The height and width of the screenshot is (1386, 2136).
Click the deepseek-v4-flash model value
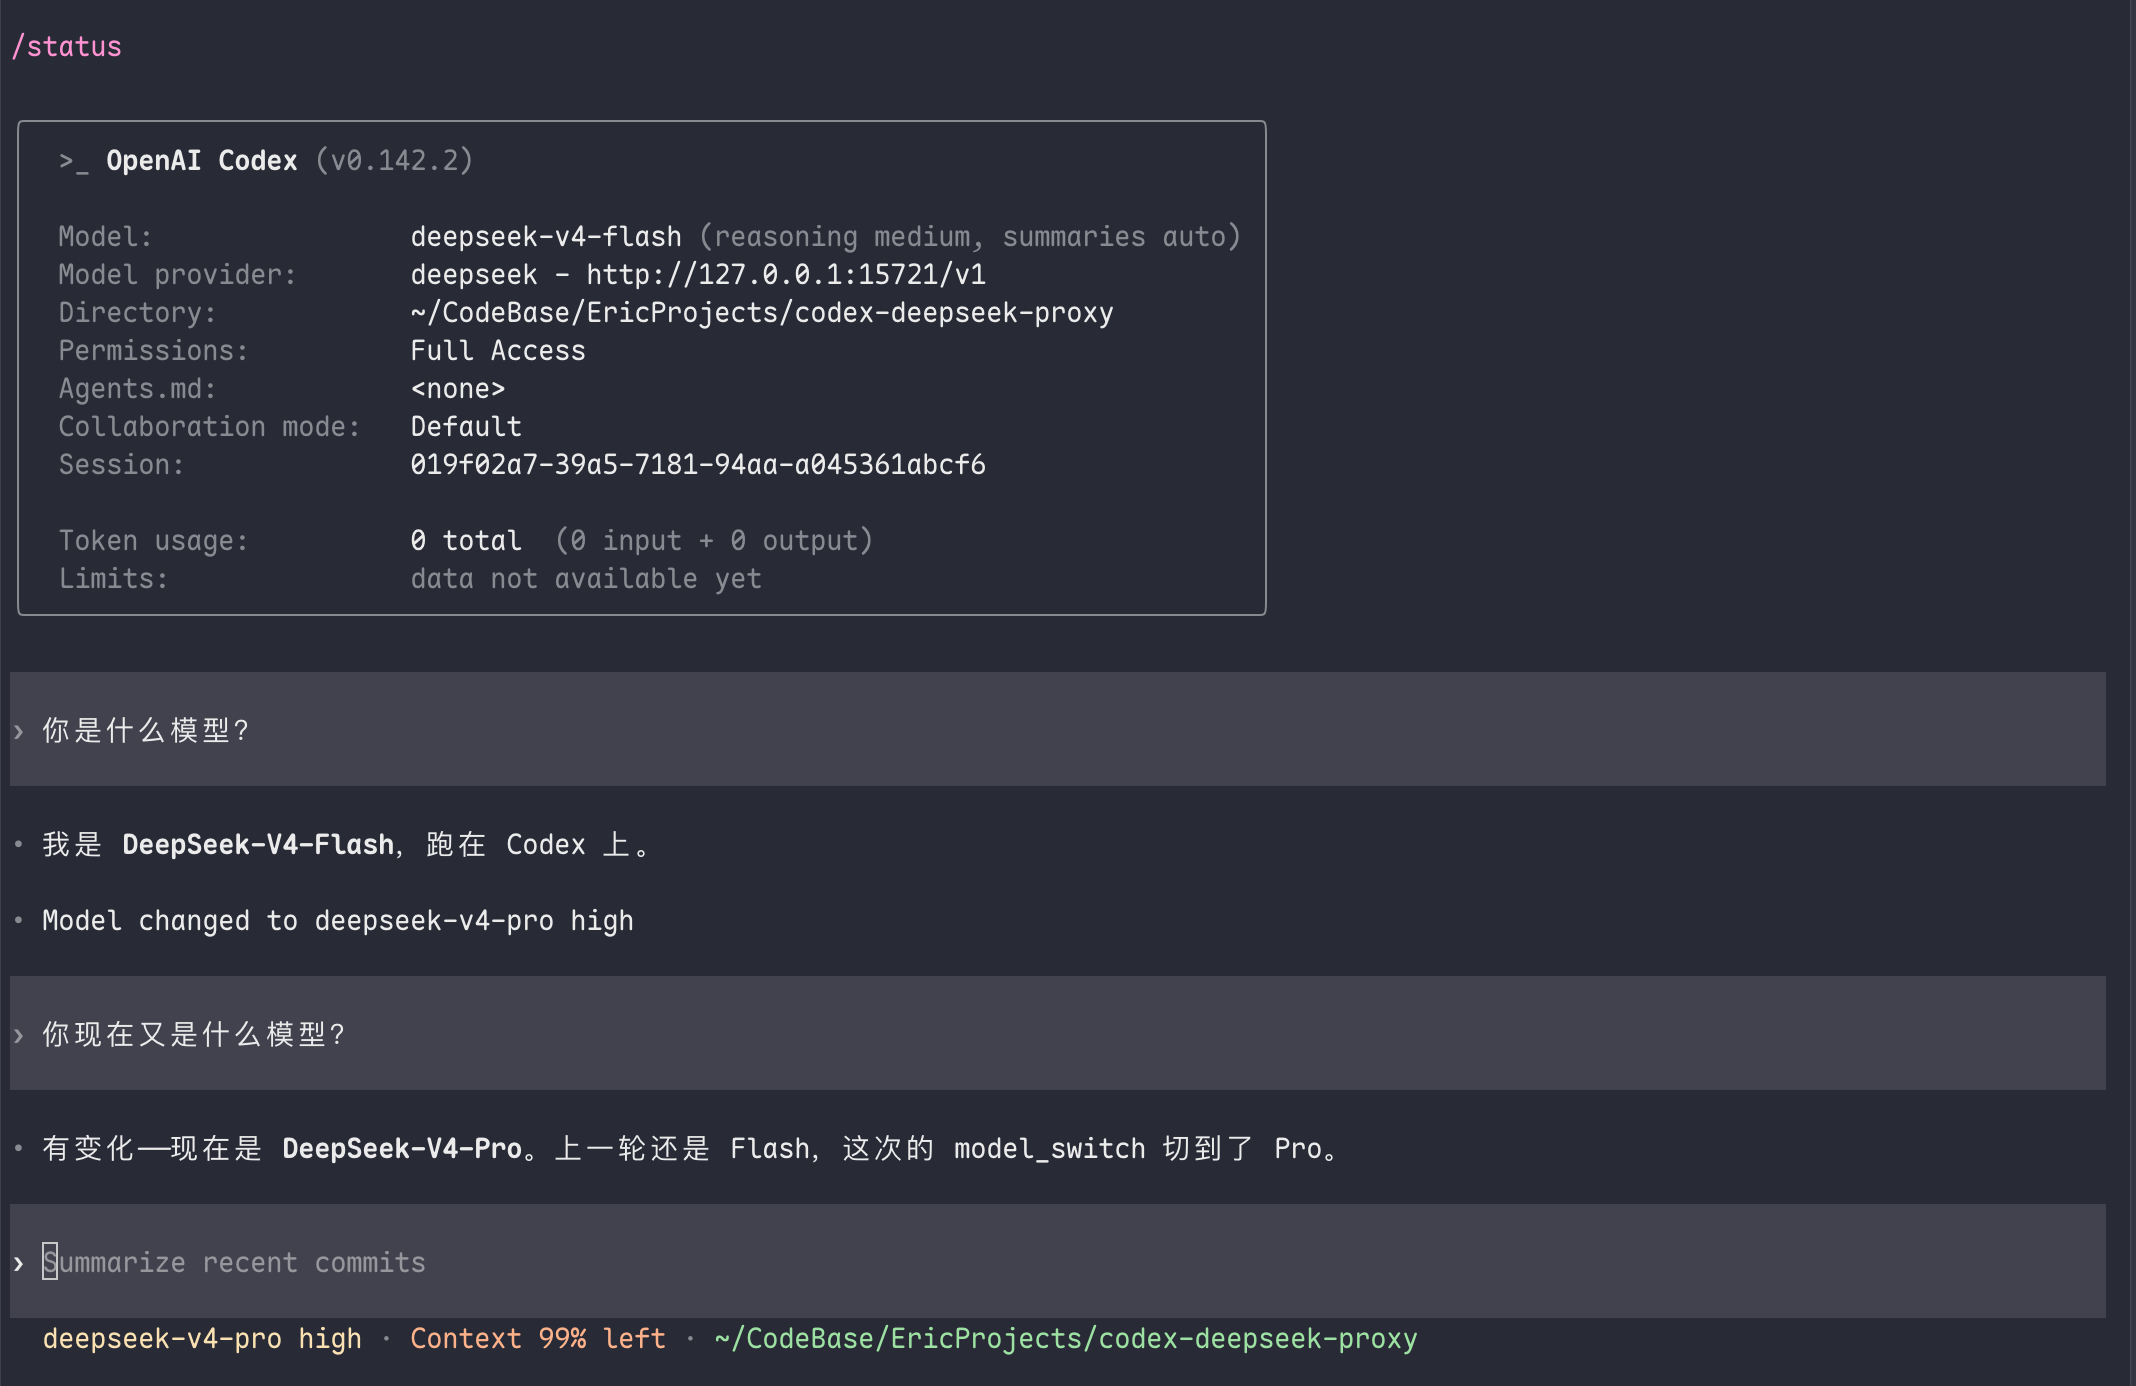click(546, 236)
